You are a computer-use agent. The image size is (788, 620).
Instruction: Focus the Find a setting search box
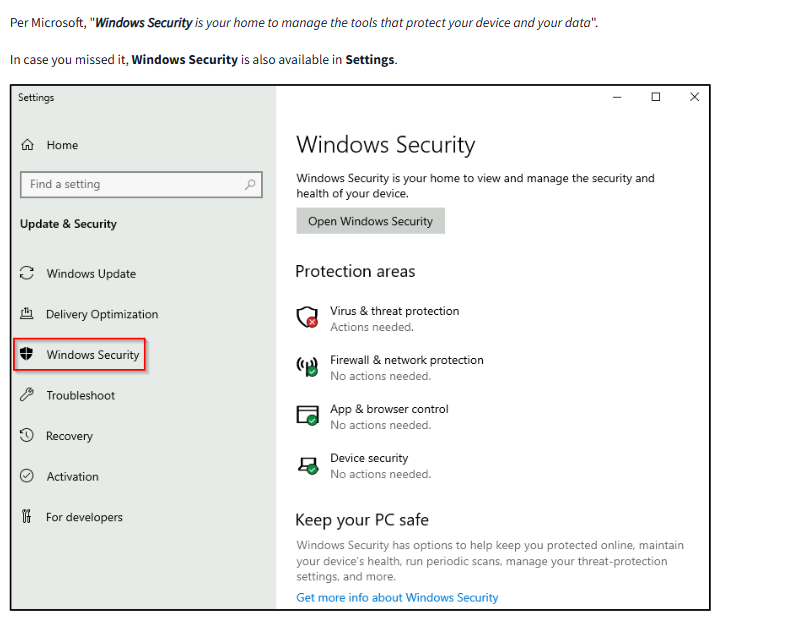click(x=130, y=184)
